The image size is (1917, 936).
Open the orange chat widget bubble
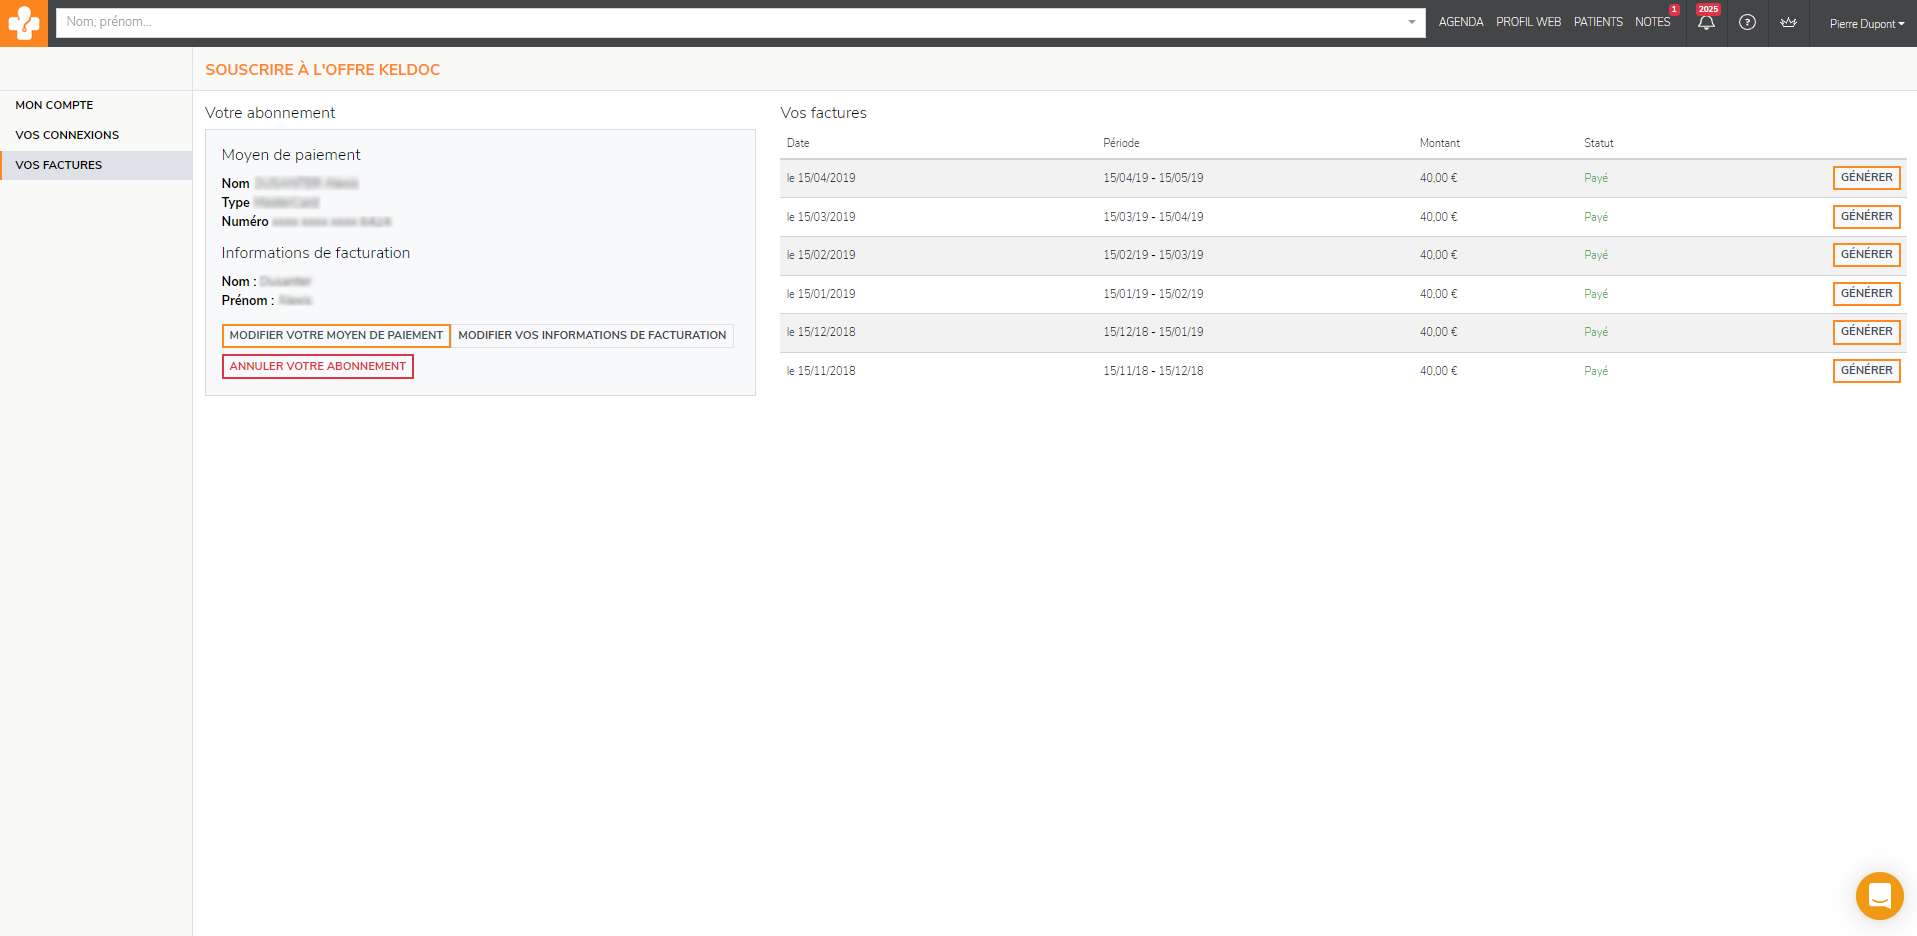pyautogui.click(x=1879, y=895)
